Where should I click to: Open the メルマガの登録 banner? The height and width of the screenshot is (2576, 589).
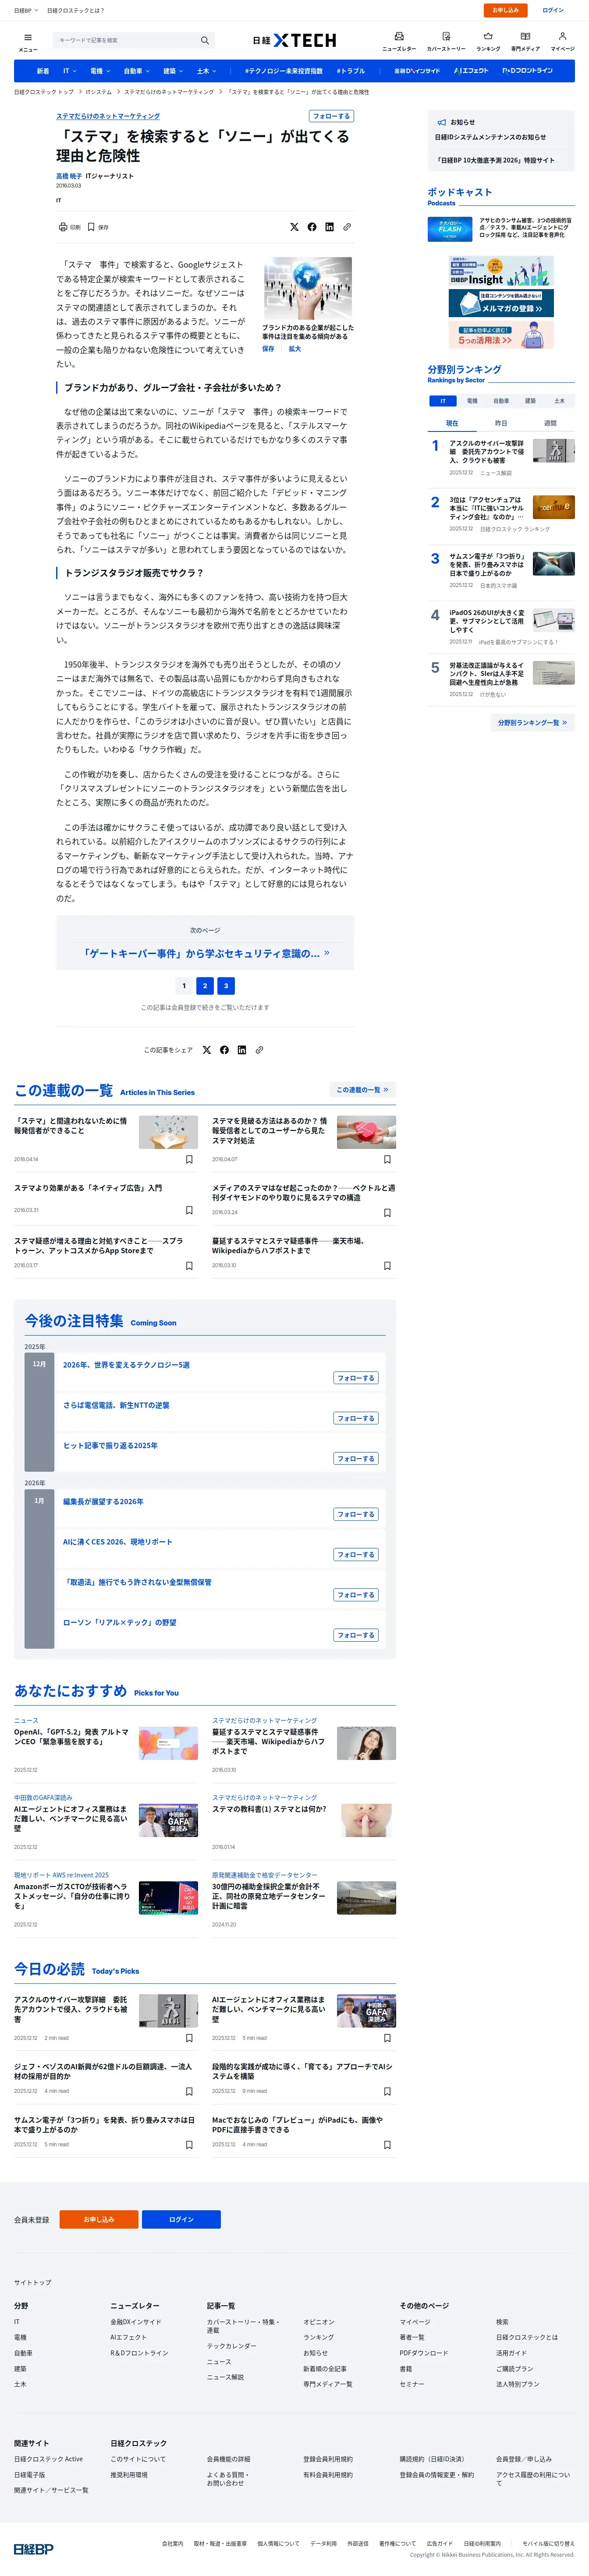[501, 303]
